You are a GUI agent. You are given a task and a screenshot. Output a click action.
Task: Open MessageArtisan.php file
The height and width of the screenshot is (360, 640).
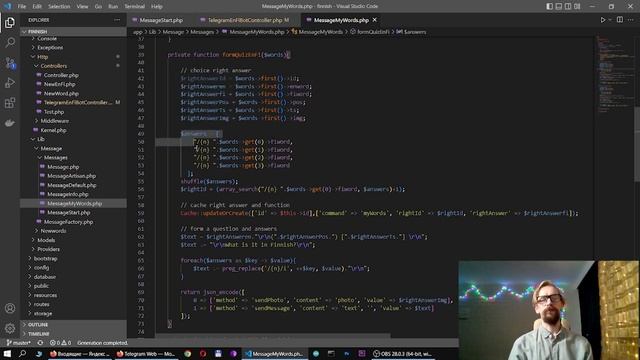73,176
